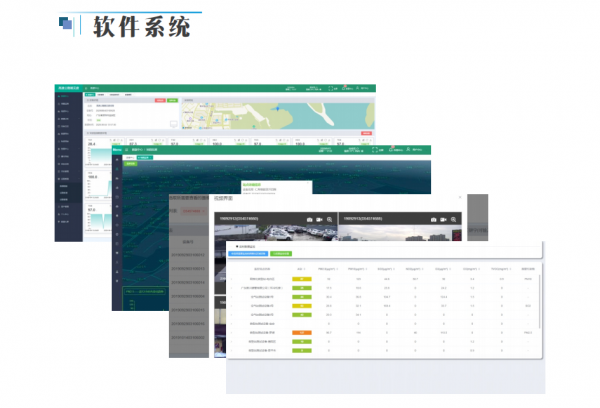Click the fullscreen icon in the top green header
600x408 pixels.
332,88
